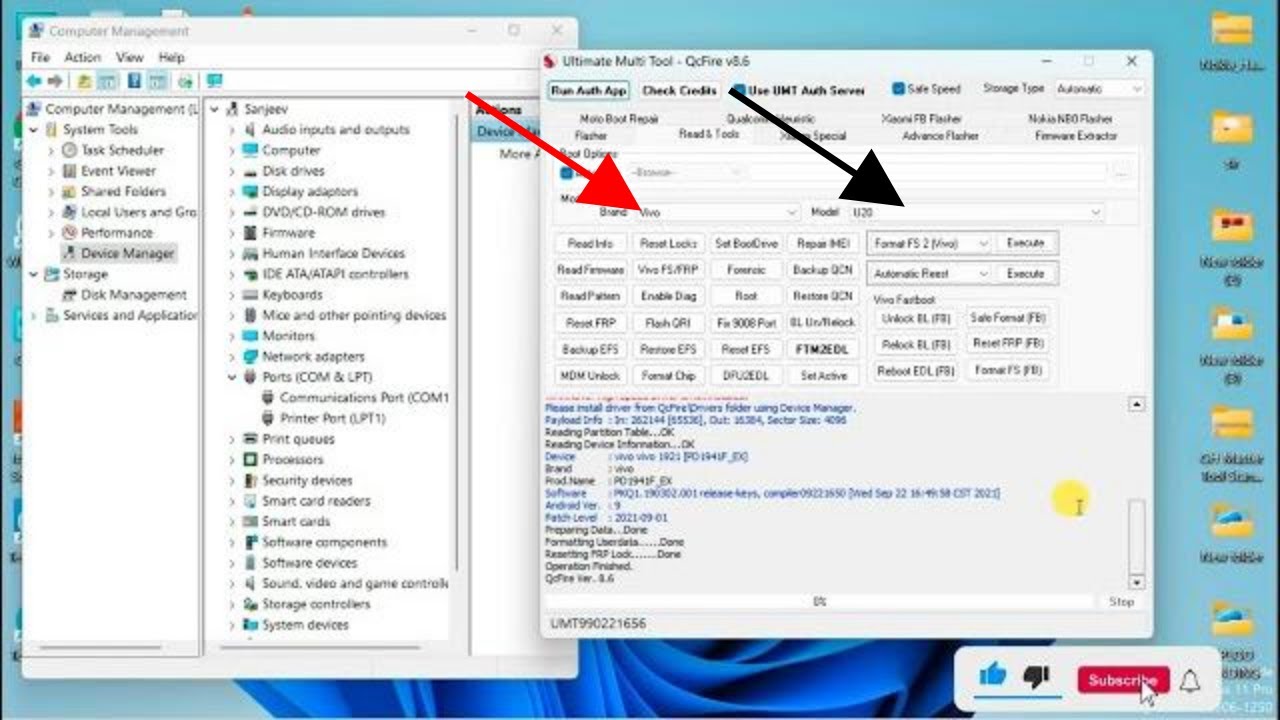This screenshot has width=1280, height=720.
Task: Click the Display adaptors icon
Action: [251, 191]
